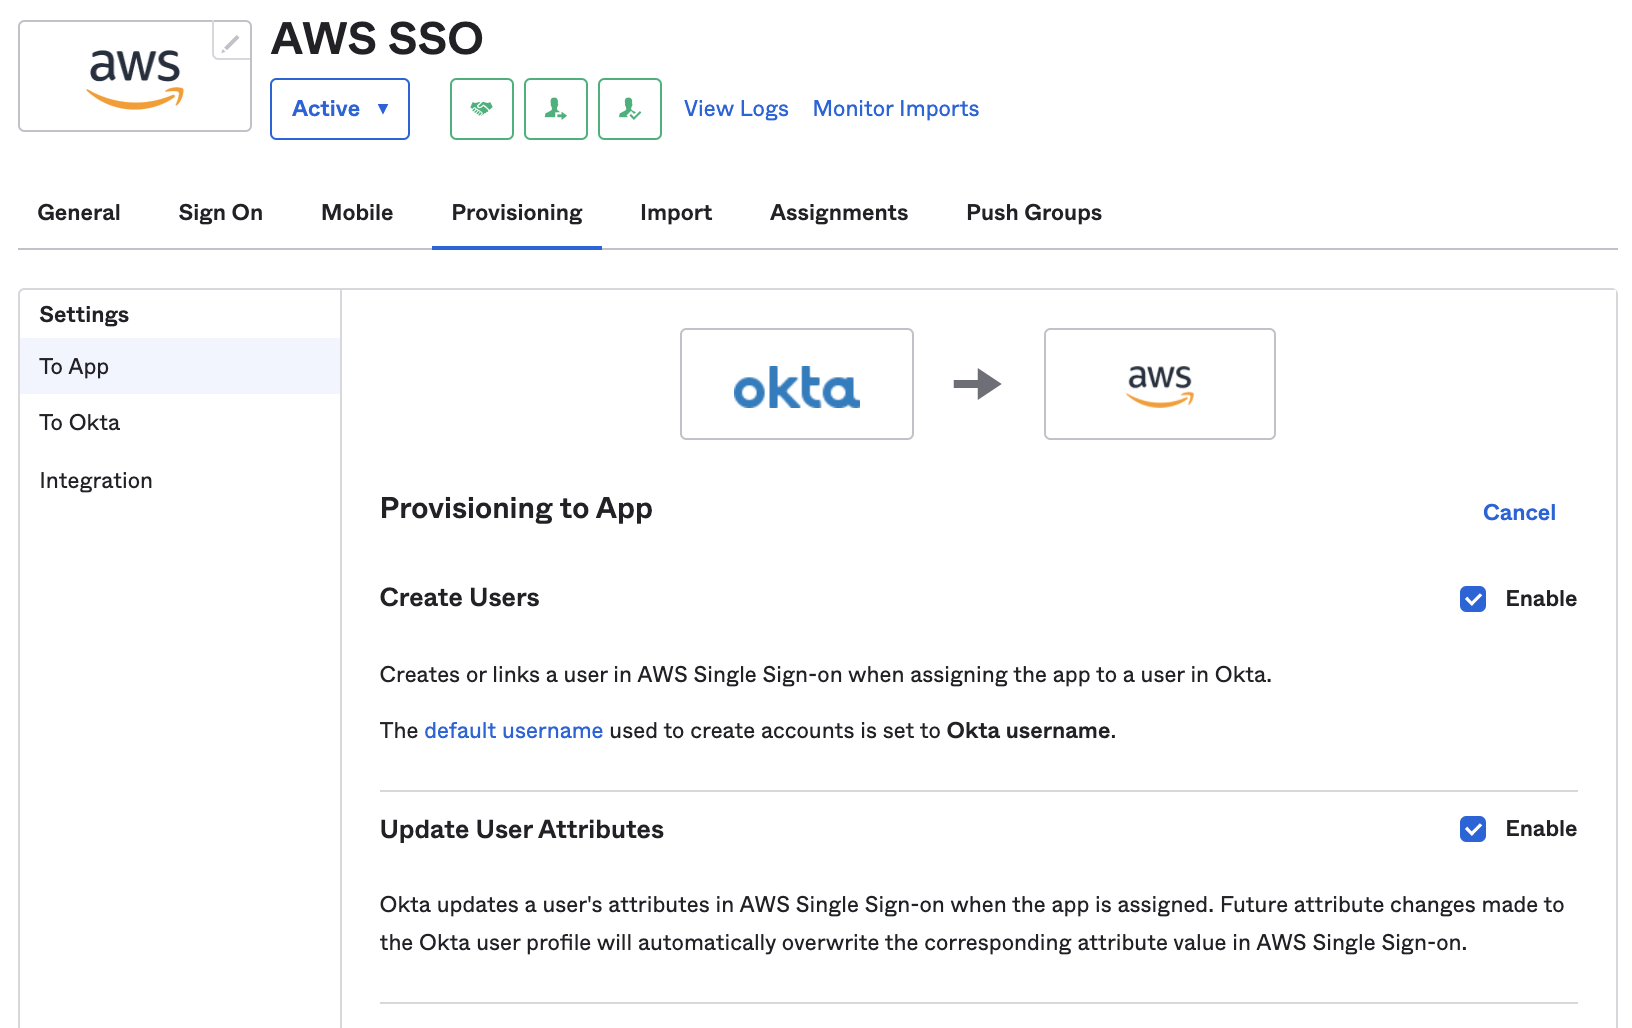Click the Okta logo tile

pyautogui.click(x=796, y=384)
